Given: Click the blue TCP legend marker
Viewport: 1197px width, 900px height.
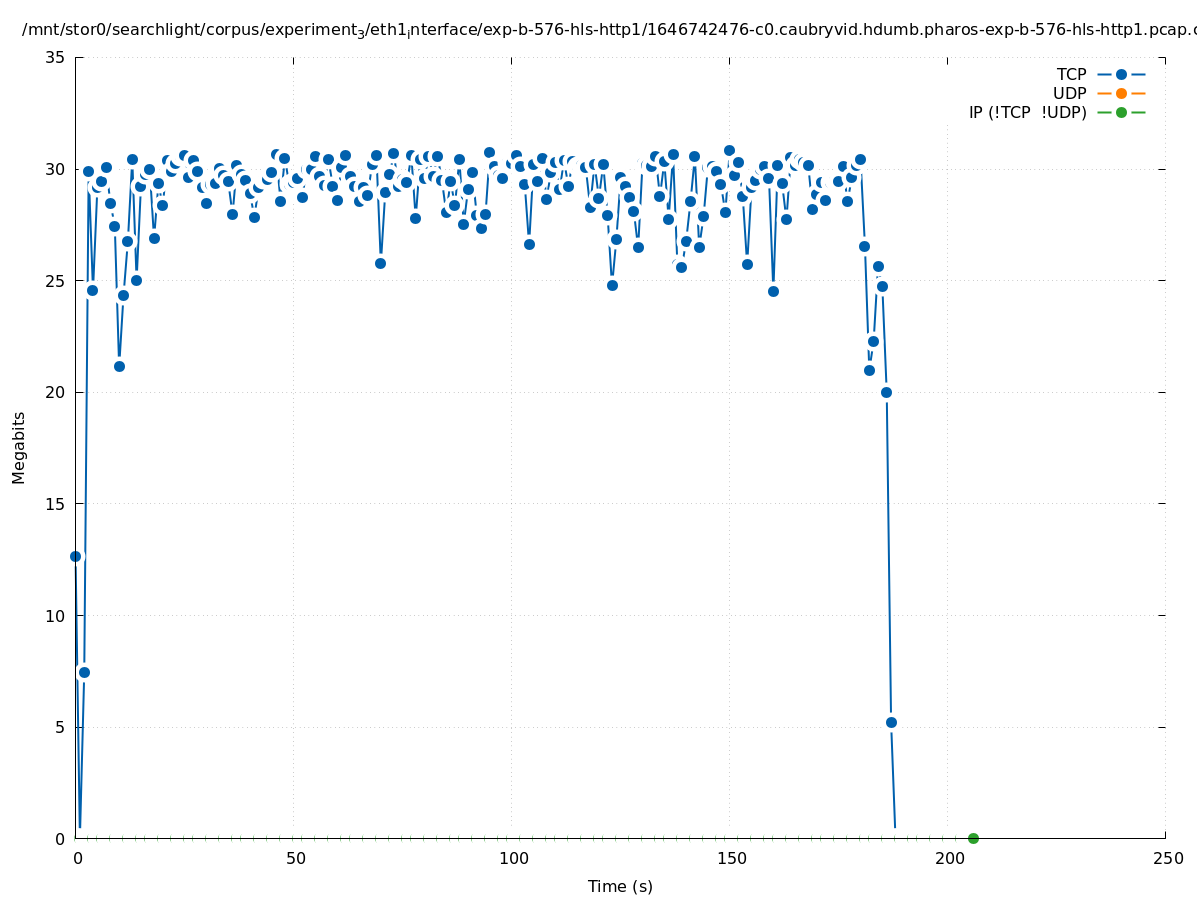Looking at the screenshot, I should (1121, 74).
